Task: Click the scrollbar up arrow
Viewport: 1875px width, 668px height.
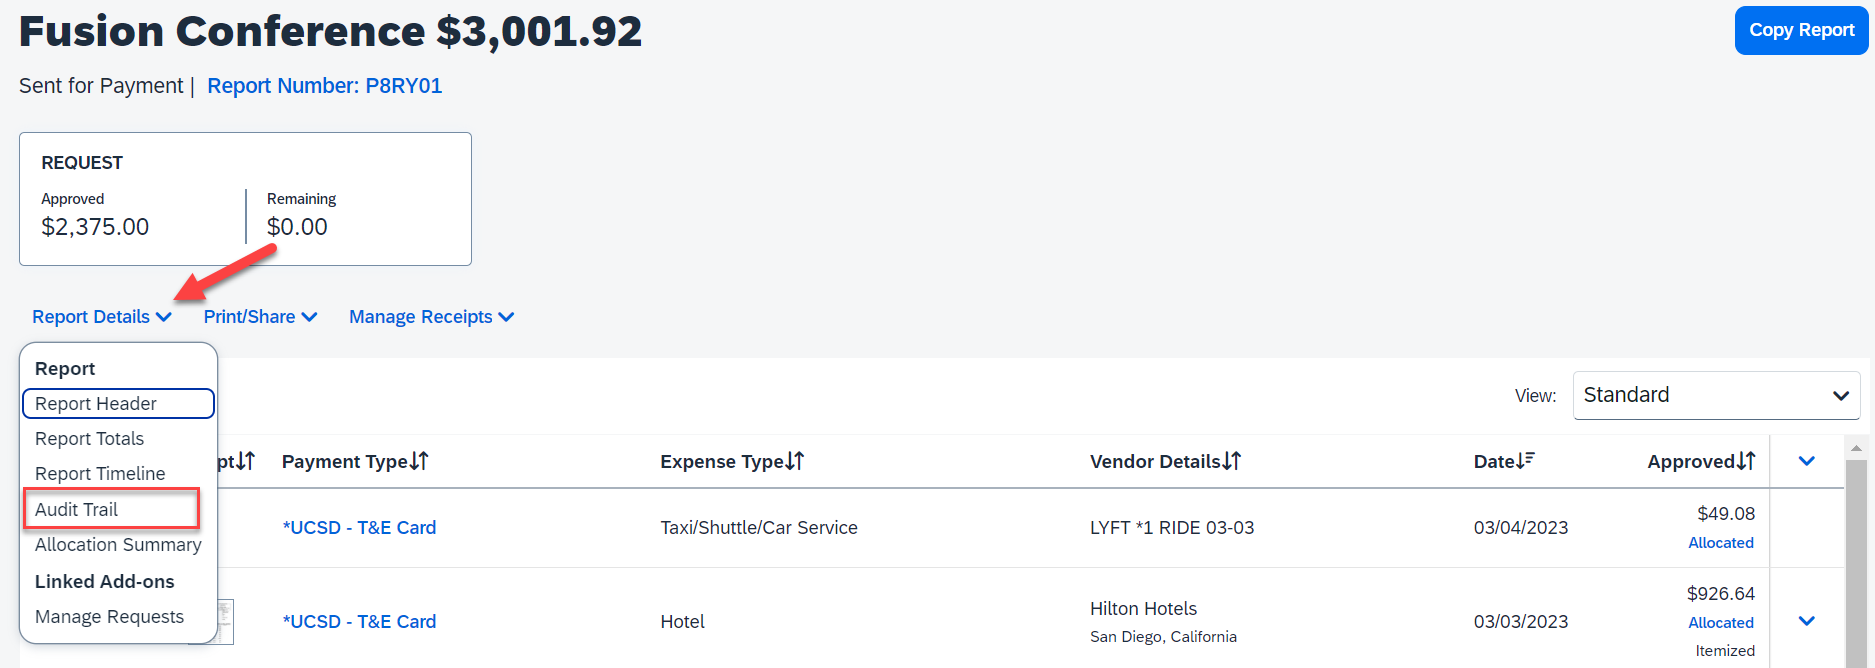Action: [x=1856, y=448]
